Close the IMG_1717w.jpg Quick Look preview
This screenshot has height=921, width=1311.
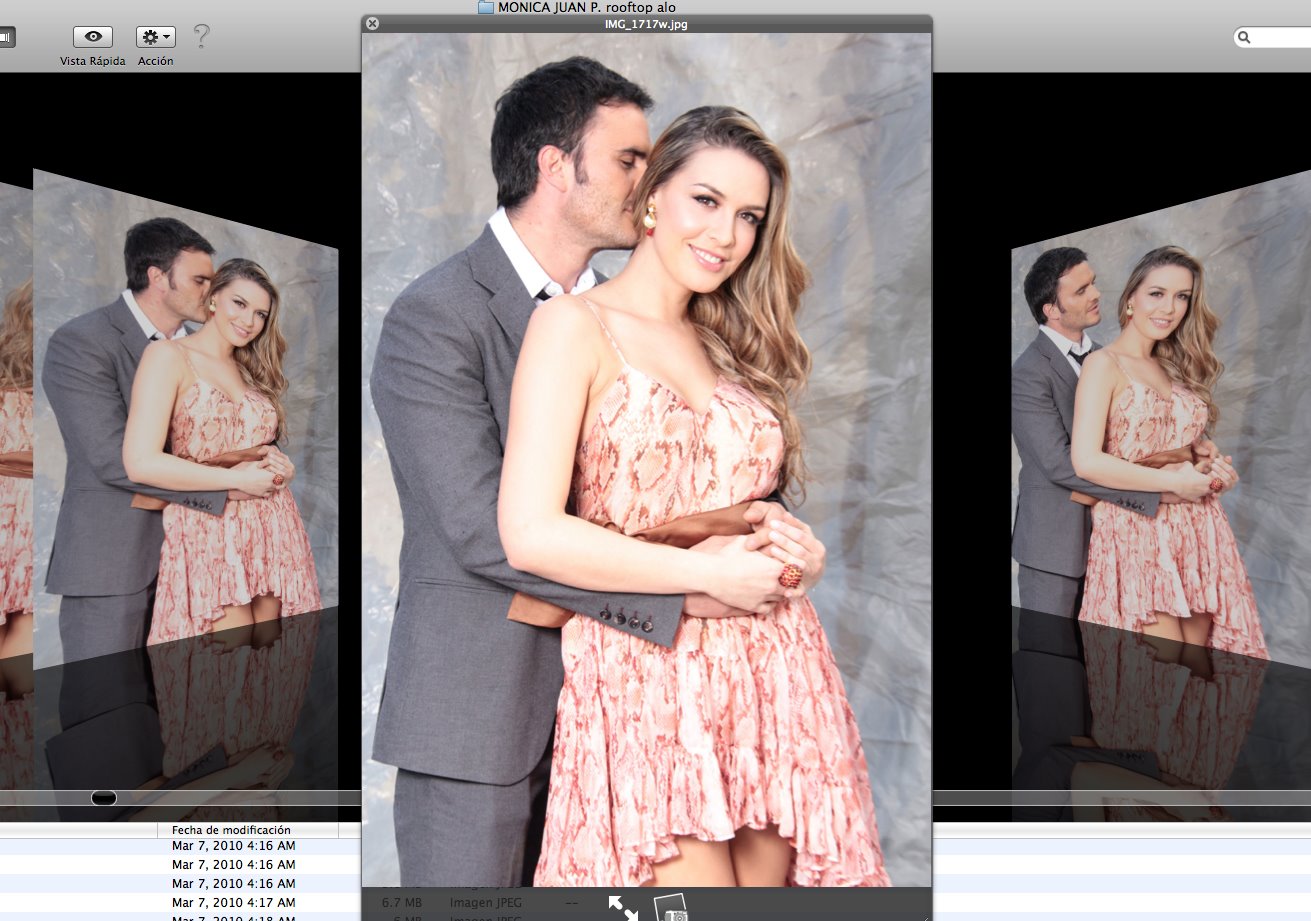[372, 23]
